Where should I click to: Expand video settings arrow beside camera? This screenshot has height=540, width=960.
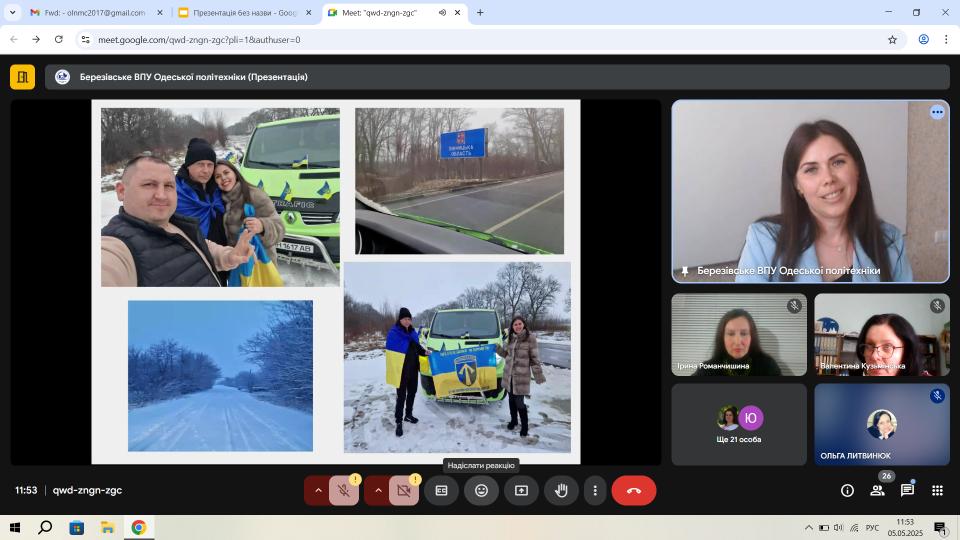pyautogui.click(x=378, y=491)
